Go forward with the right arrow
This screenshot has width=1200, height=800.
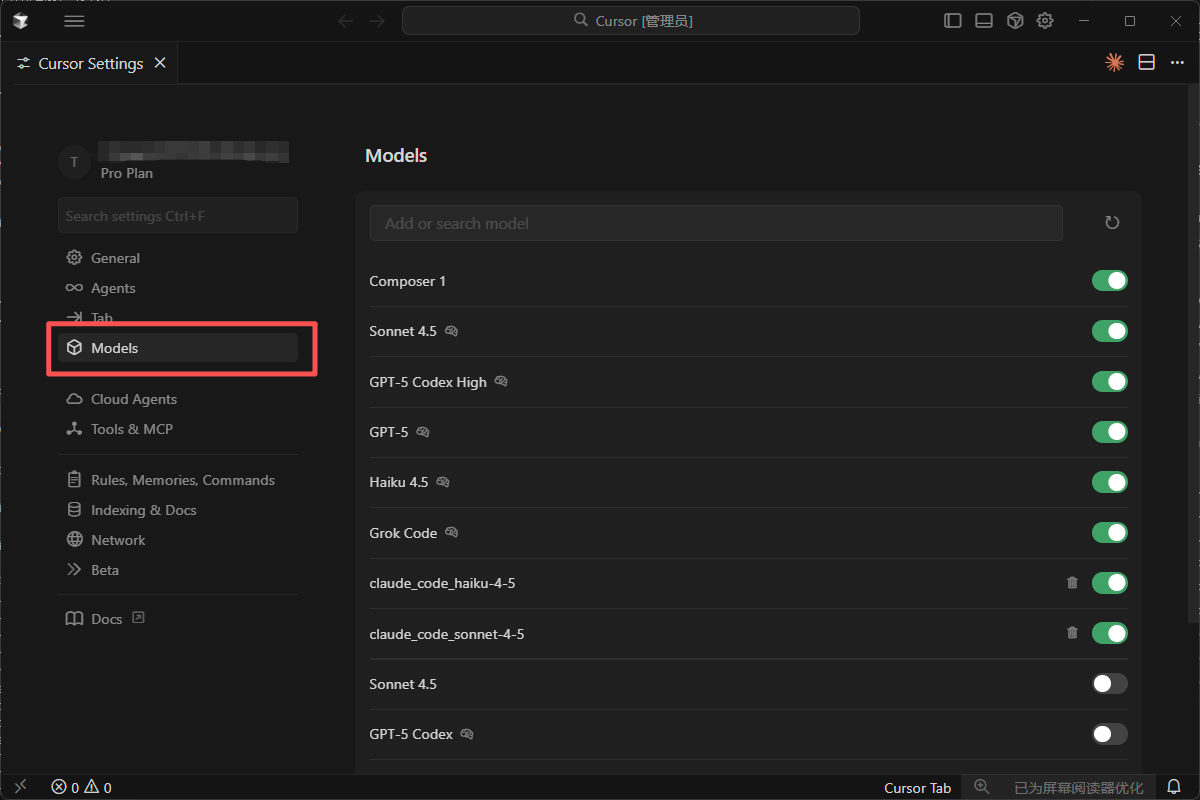tap(377, 21)
